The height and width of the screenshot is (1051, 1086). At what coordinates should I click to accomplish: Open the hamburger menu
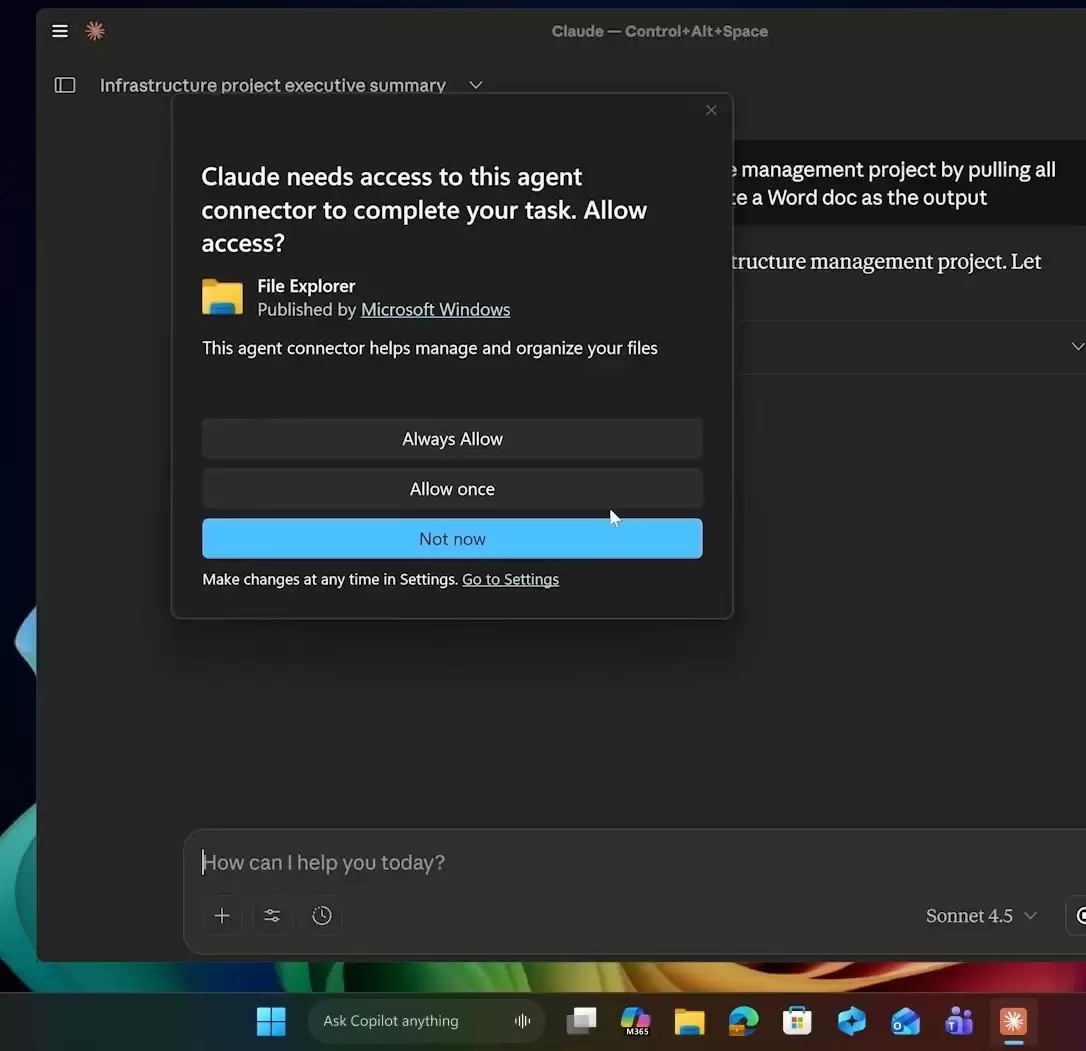point(60,31)
